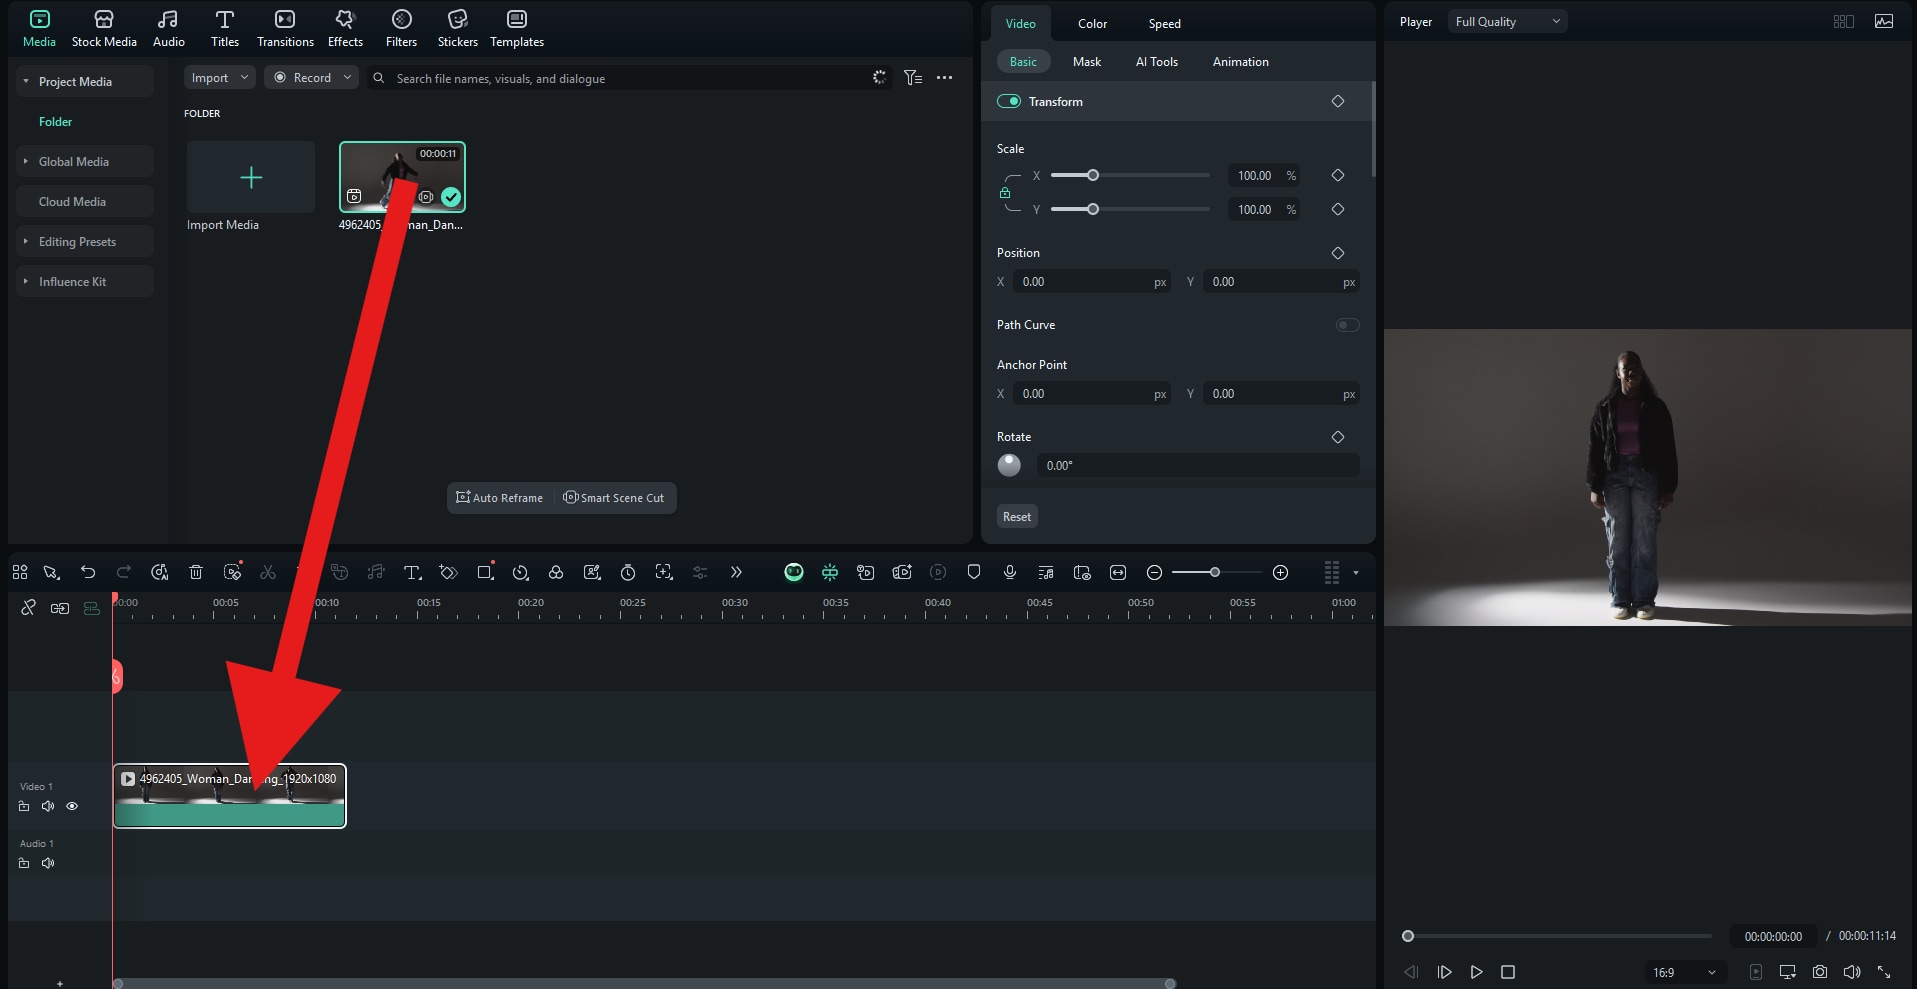Switch to the Color properties tab

[1092, 24]
